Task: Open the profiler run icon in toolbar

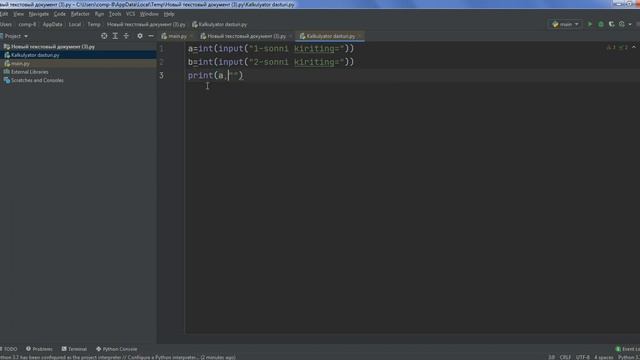Action: point(622,24)
